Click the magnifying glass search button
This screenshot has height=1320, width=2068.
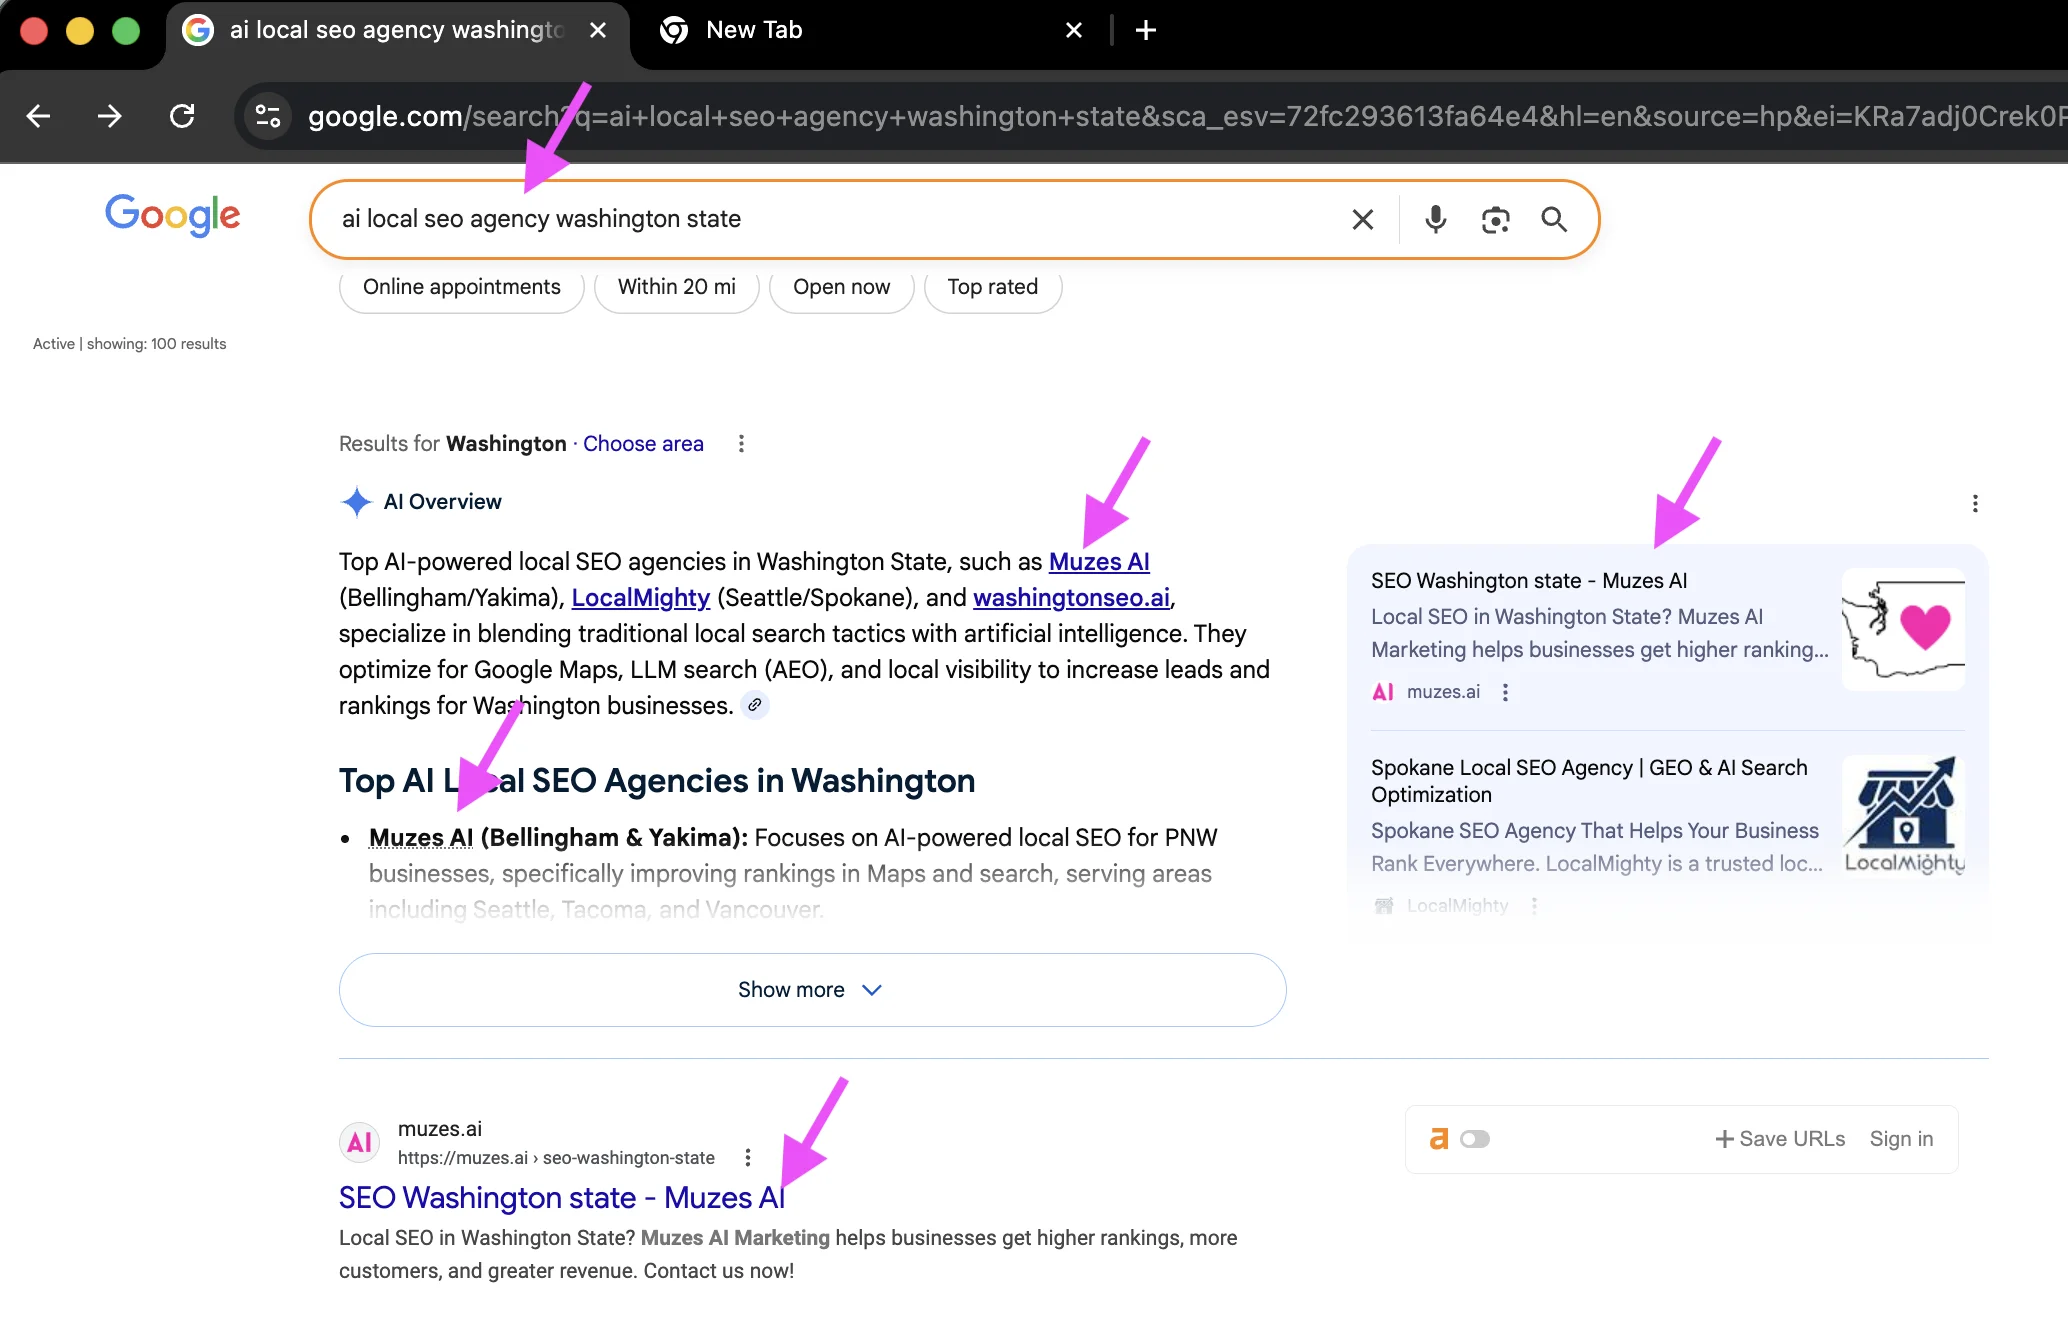1553,219
